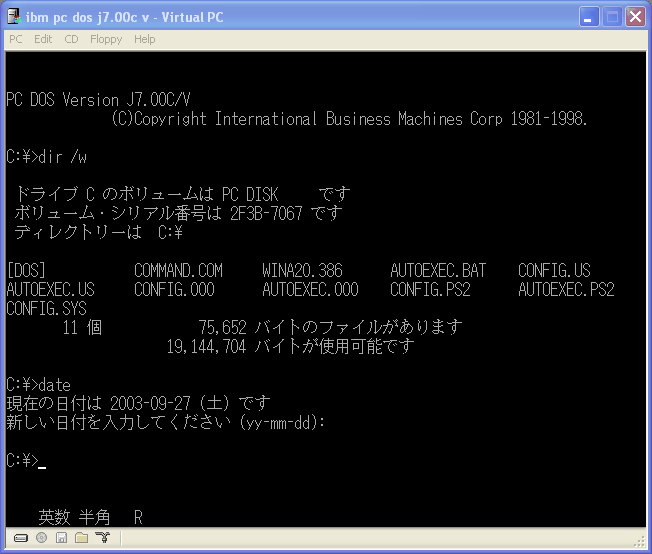Click the blinking cursor at last prompt

pos(42,467)
